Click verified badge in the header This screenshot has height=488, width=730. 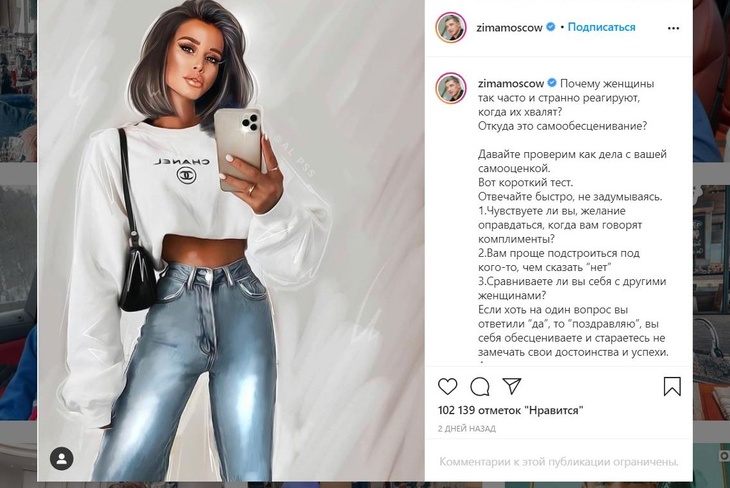point(550,27)
